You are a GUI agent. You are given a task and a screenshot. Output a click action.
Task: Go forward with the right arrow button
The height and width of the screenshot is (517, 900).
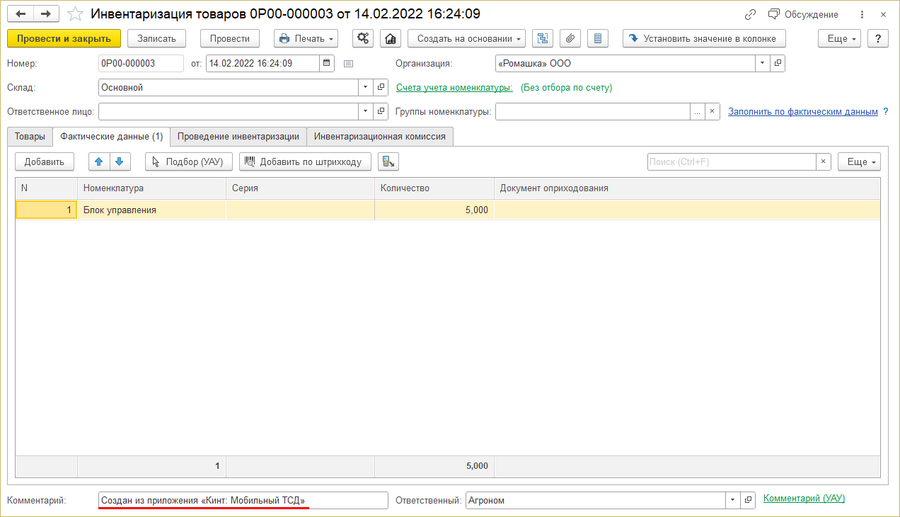(46, 14)
